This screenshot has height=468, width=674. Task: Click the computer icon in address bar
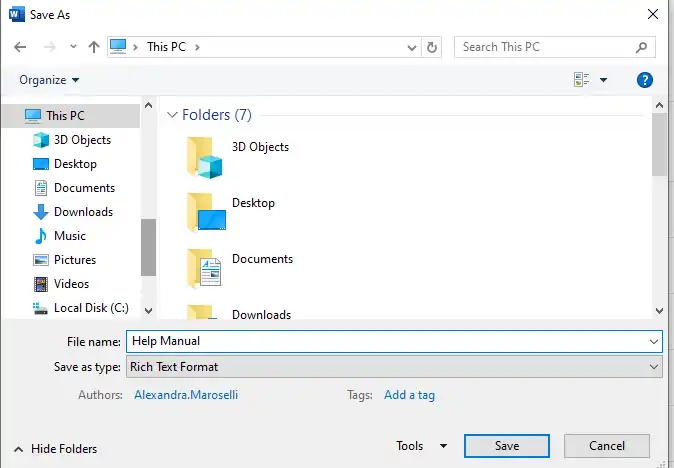[118, 46]
